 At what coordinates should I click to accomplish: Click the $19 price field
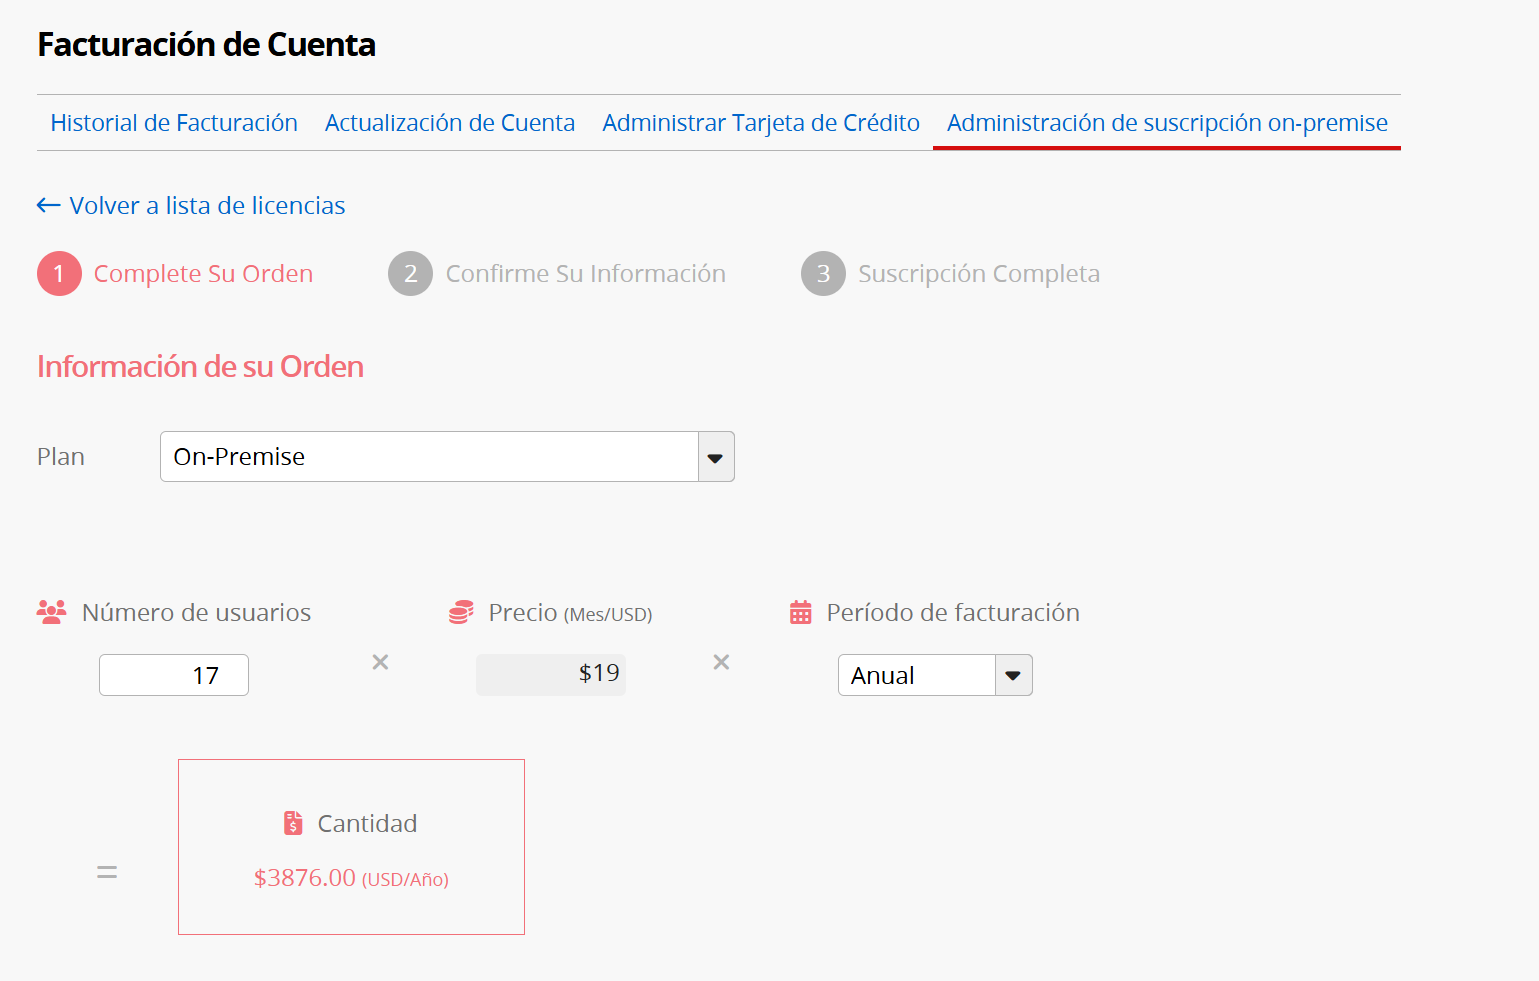(x=551, y=674)
